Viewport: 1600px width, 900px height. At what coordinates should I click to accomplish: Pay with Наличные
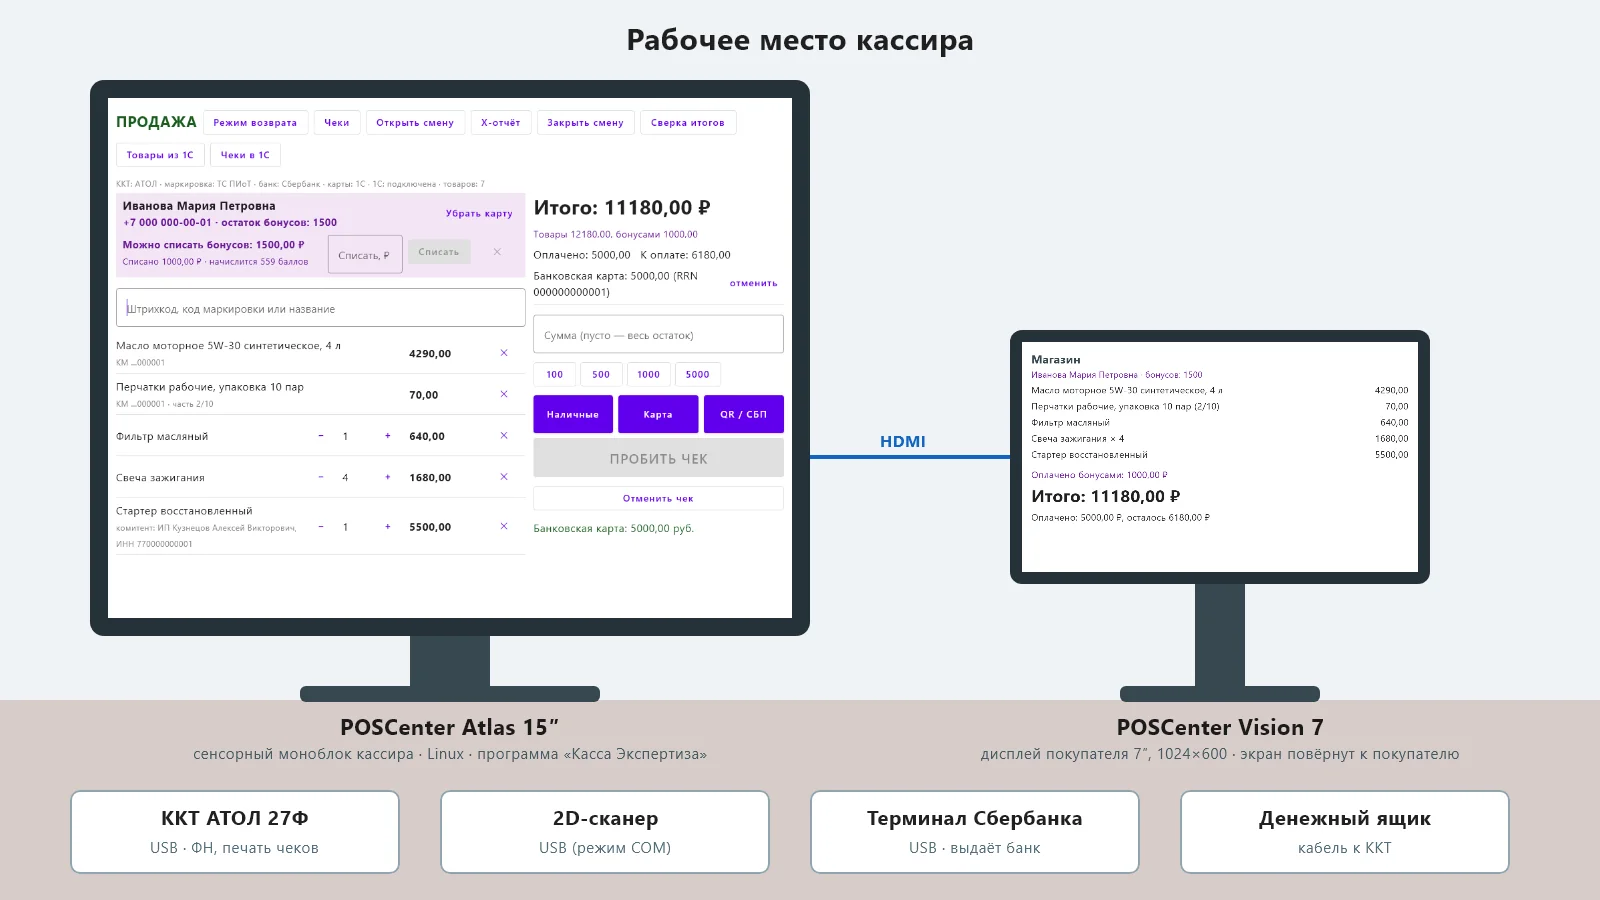(x=573, y=414)
